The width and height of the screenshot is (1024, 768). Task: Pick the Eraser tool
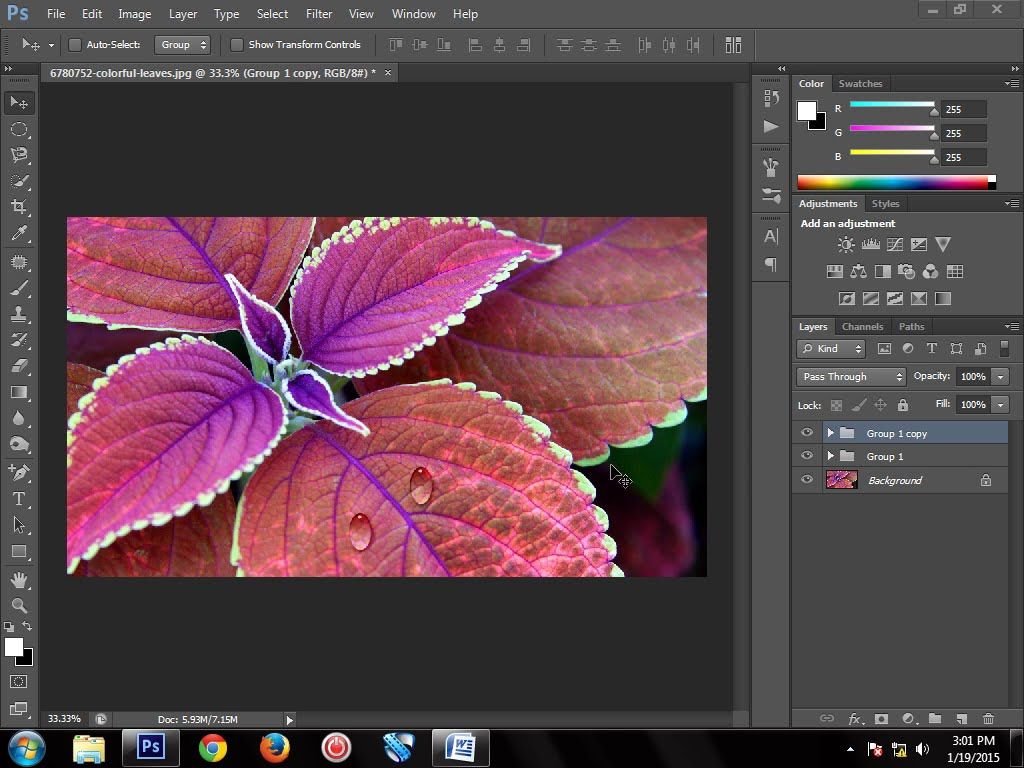coord(19,366)
